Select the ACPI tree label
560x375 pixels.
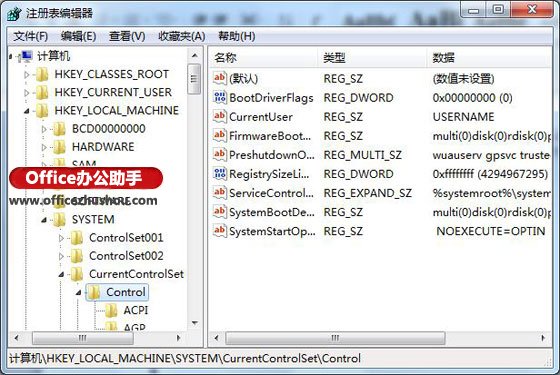click(135, 311)
